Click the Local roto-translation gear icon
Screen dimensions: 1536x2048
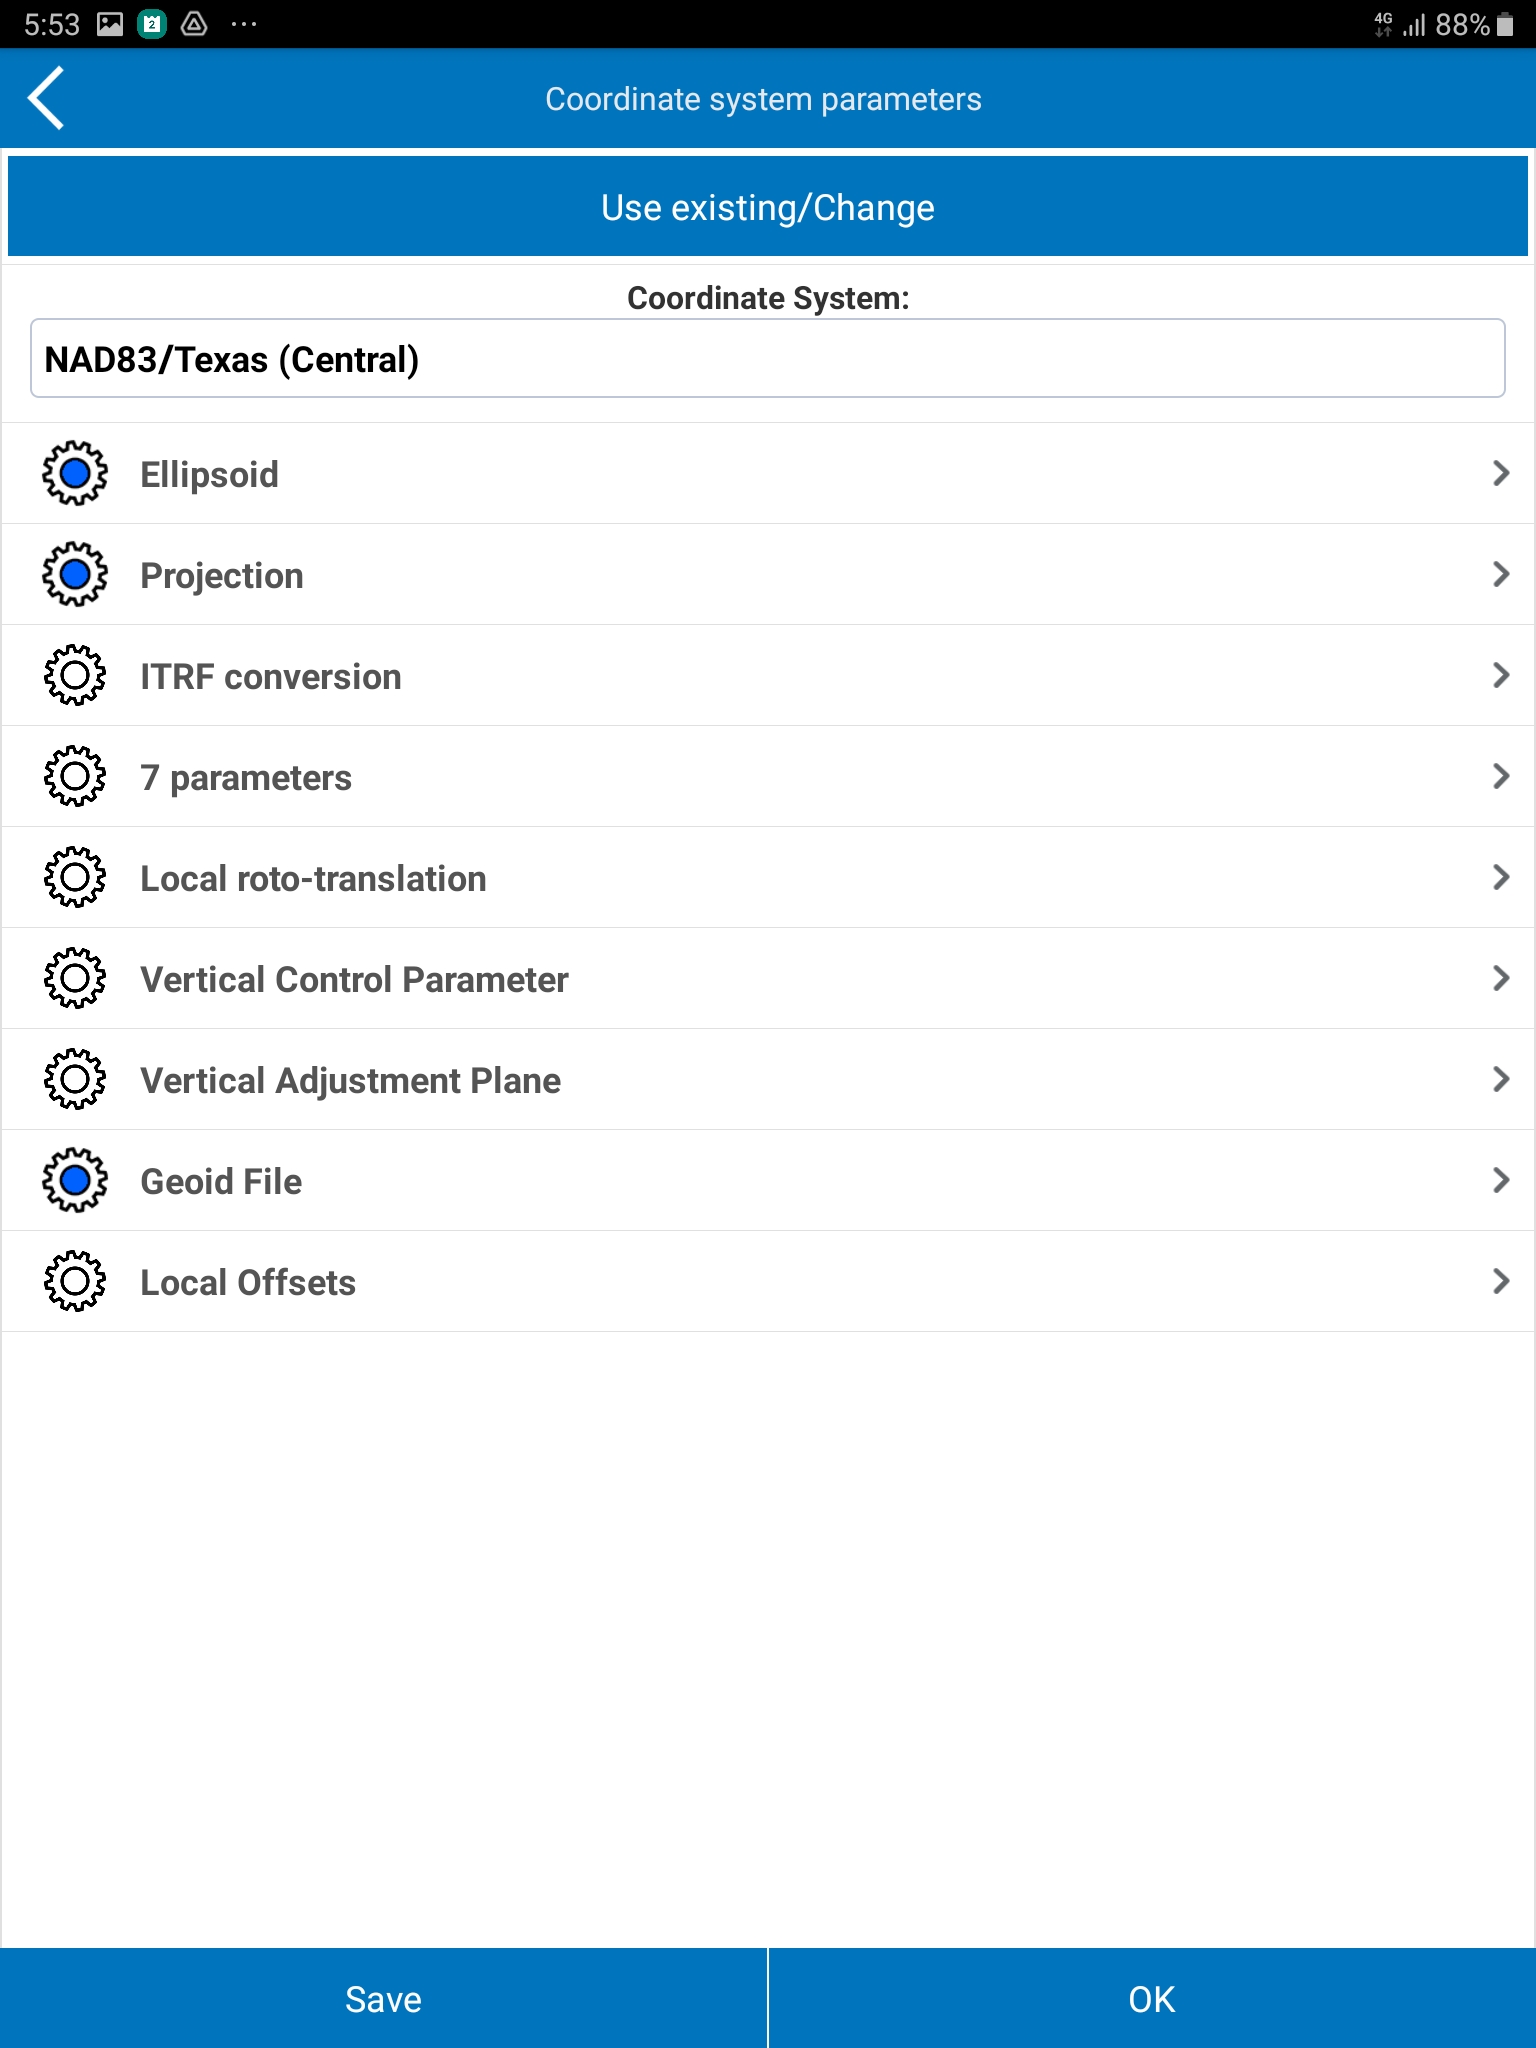tap(75, 877)
